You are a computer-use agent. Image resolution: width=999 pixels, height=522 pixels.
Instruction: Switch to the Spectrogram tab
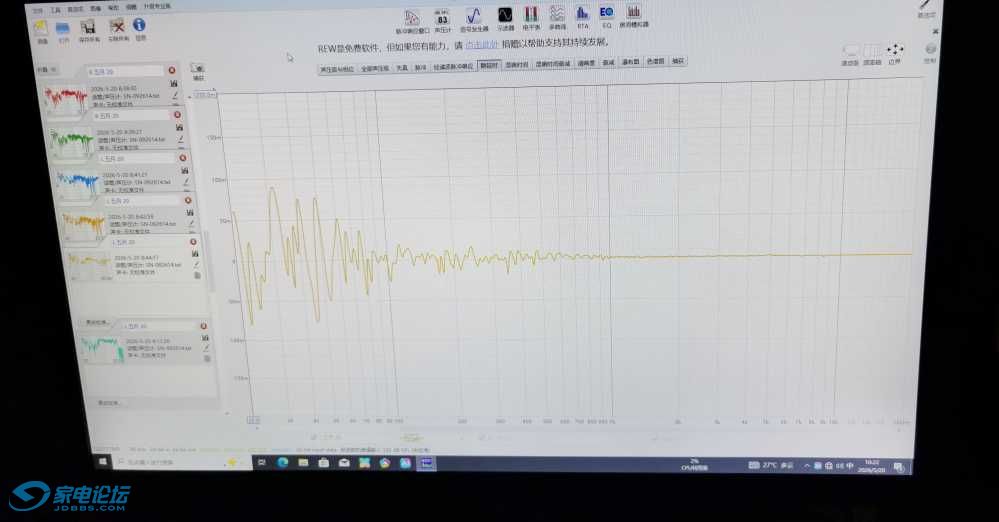655,61
